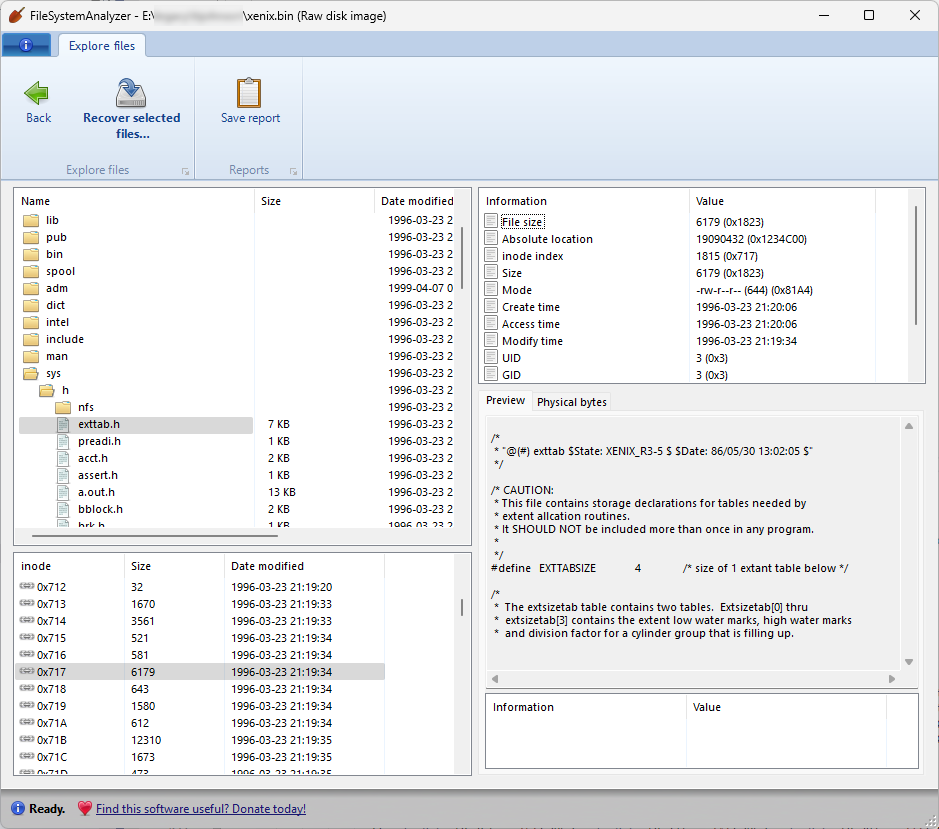
Task: Open the Explore files group dialog launcher
Action: coord(185,171)
